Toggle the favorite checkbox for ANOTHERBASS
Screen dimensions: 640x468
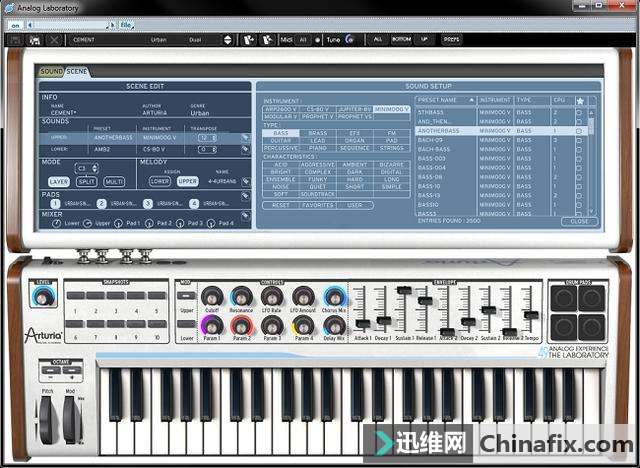click(579, 131)
